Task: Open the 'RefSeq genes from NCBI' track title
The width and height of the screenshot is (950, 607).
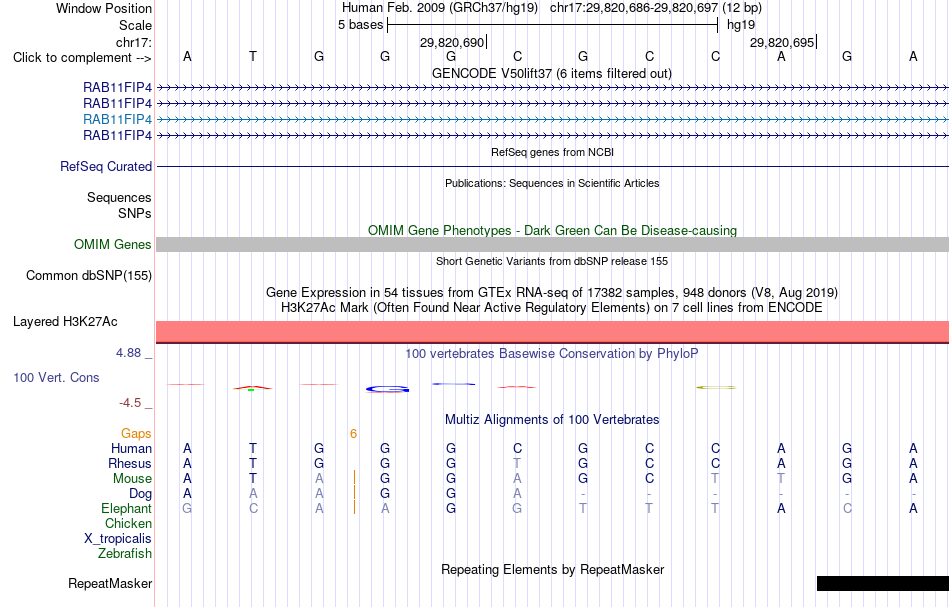Action: tap(552, 152)
